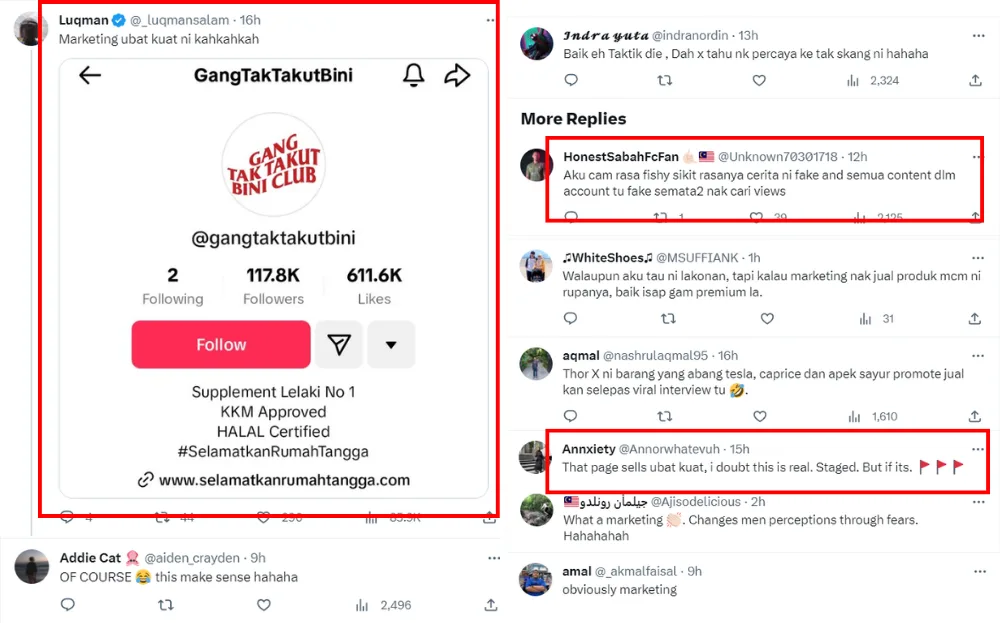Image resolution: width=1000 pixels, height=623 pixels.
Task: Expand the dropdown arrow next to Follow
Action: (391, 345)
